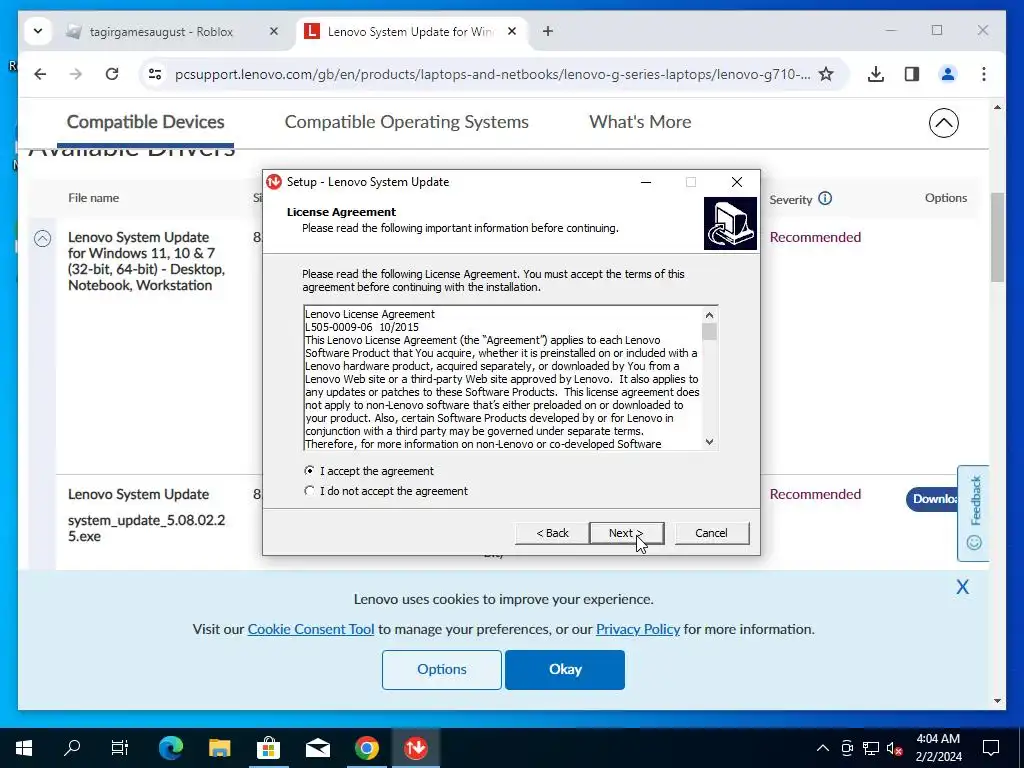Click the license text scroll up arrow
The height and width of the screenshot is (768, 1024).
pyautogui.click(x=709, y=315)
